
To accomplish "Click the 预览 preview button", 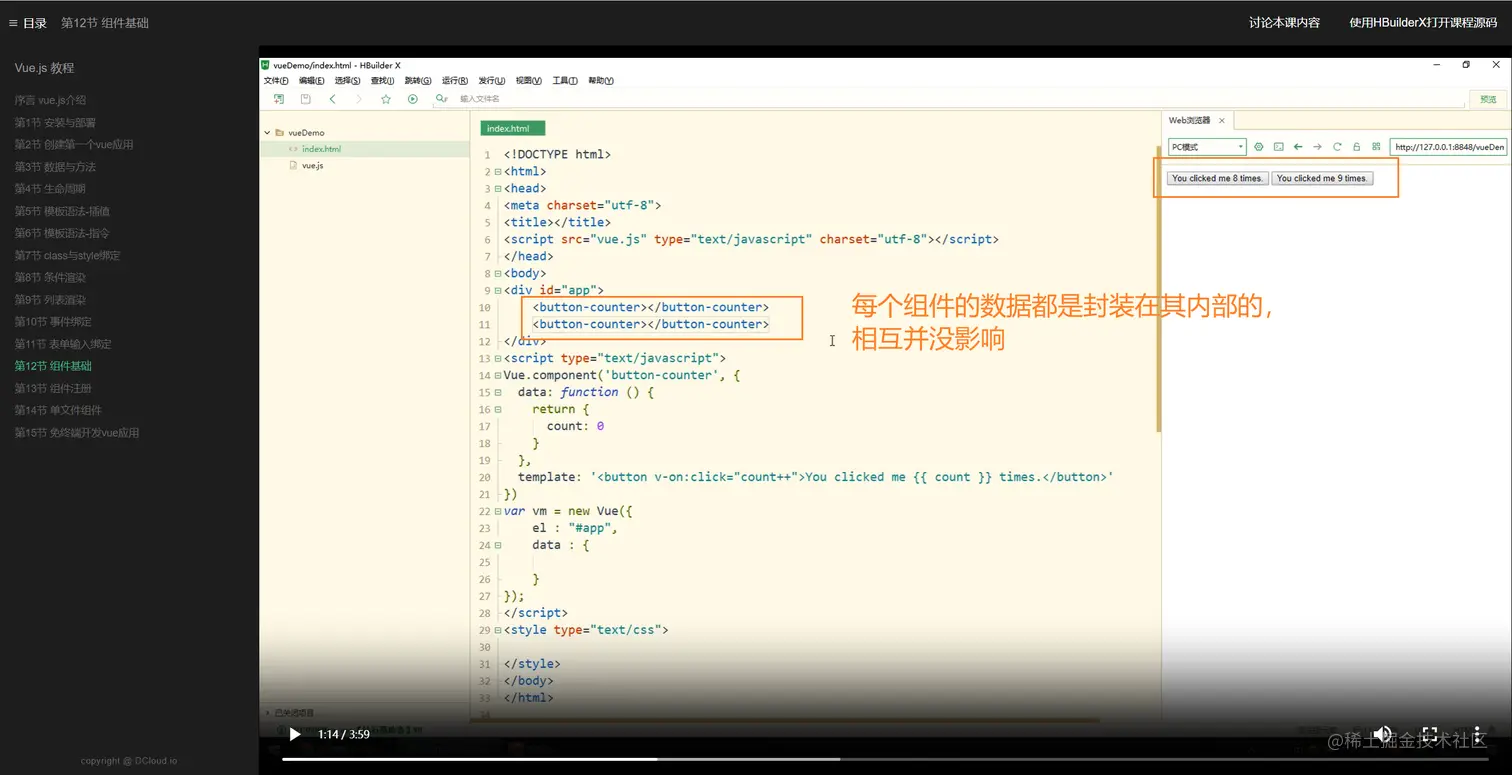I will [x=1488, y=99].
